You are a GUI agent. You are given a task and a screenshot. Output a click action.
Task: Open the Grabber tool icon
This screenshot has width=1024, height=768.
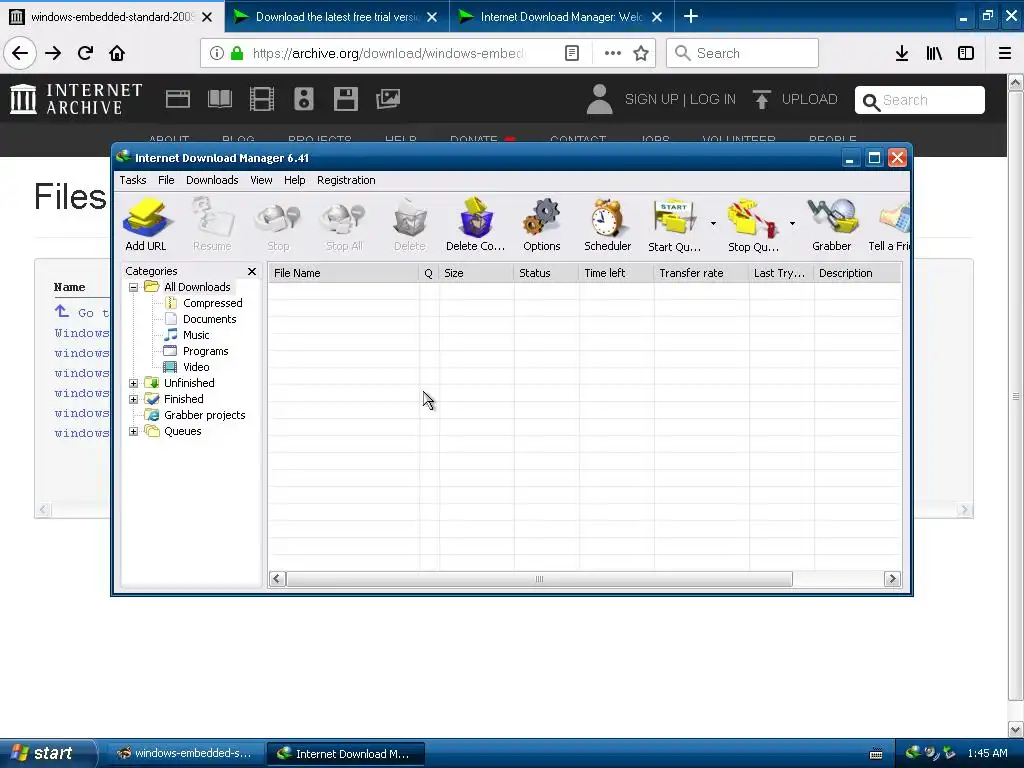(x=831, y=225)
